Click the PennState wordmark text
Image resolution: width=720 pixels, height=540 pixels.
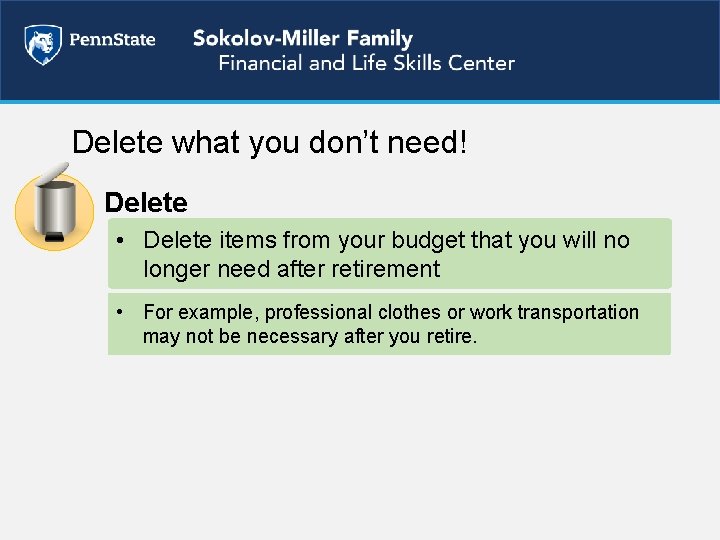112,39
